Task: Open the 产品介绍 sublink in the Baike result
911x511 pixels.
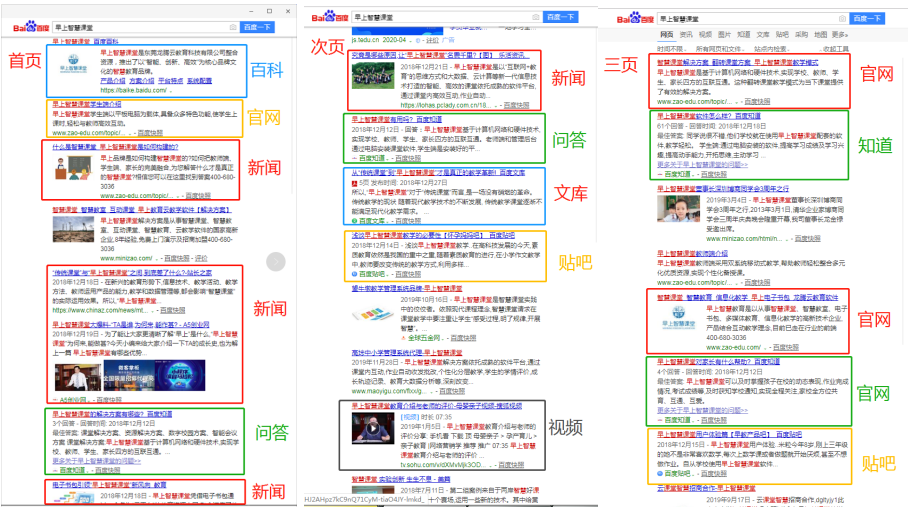Action: click(x=113, y=81)
